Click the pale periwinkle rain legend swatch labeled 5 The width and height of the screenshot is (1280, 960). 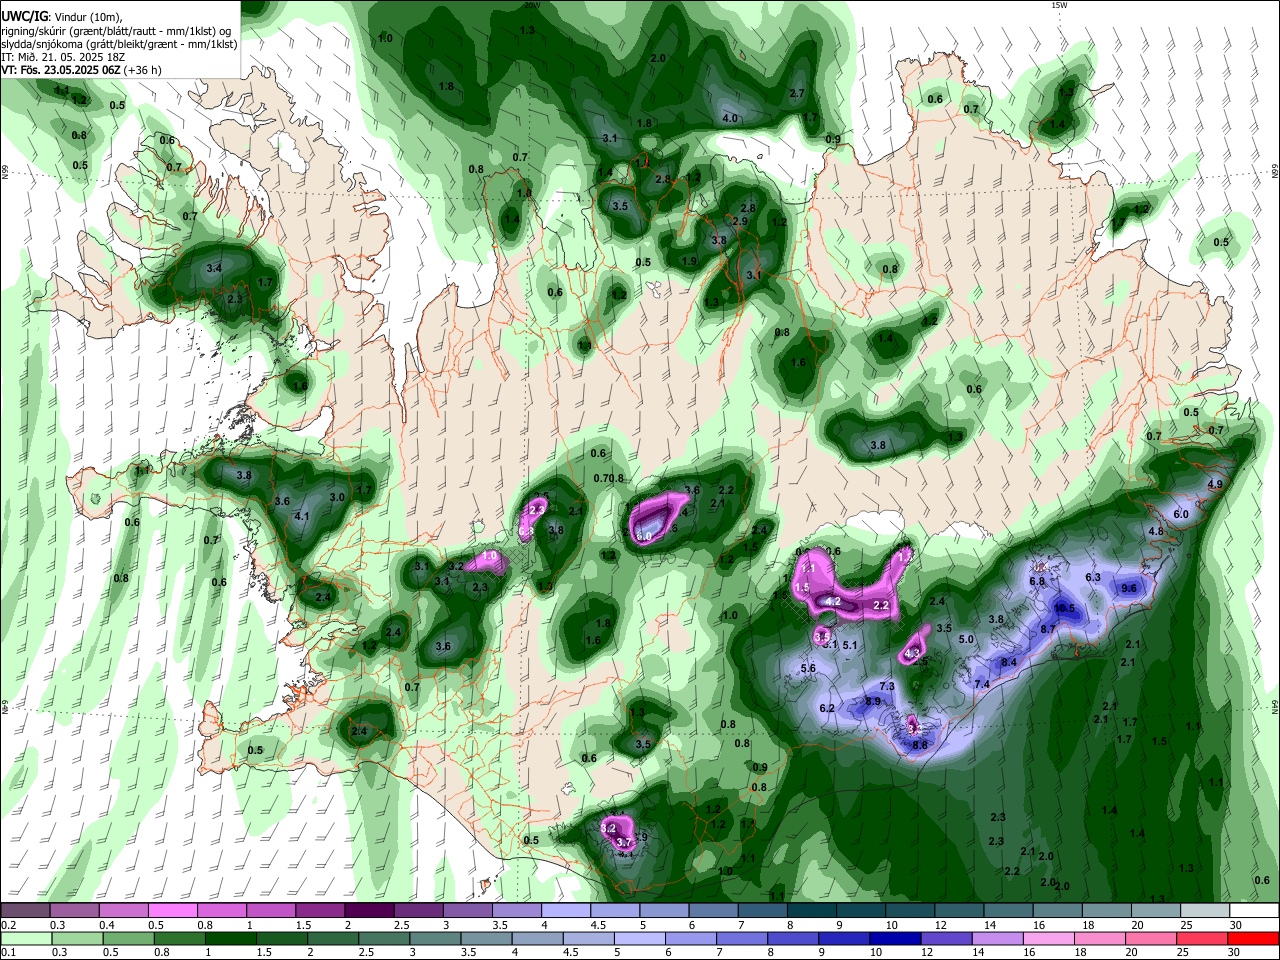click(x=640, y=939)
